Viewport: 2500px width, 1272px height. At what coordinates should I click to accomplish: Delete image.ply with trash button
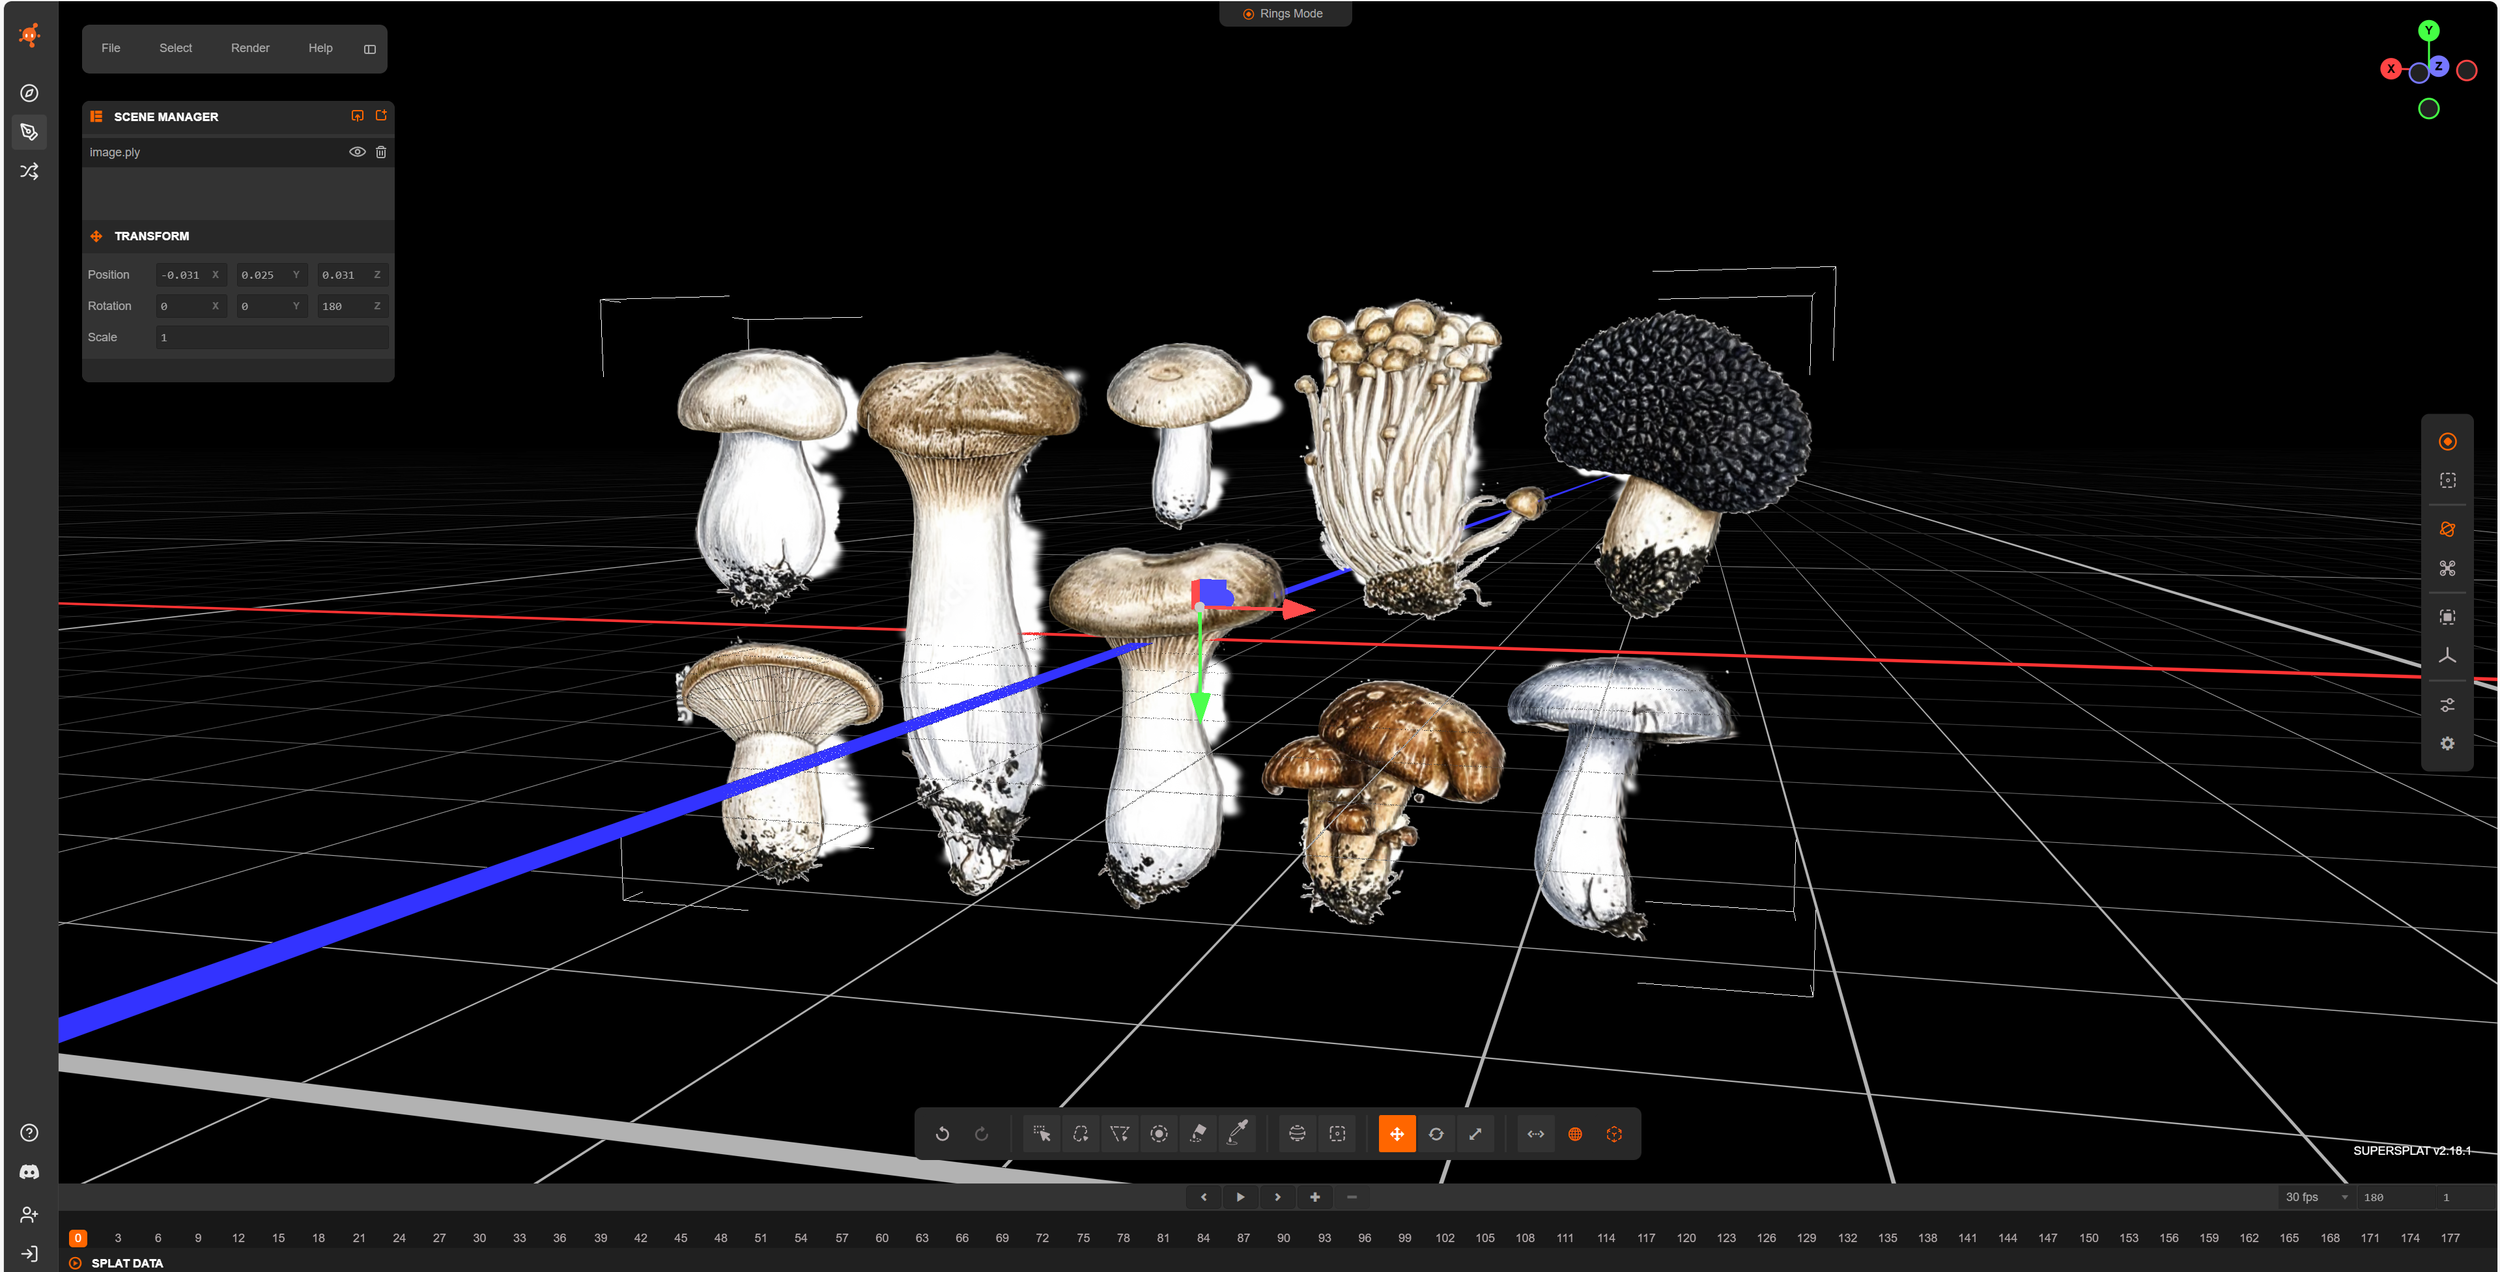(x=381, y=152)
